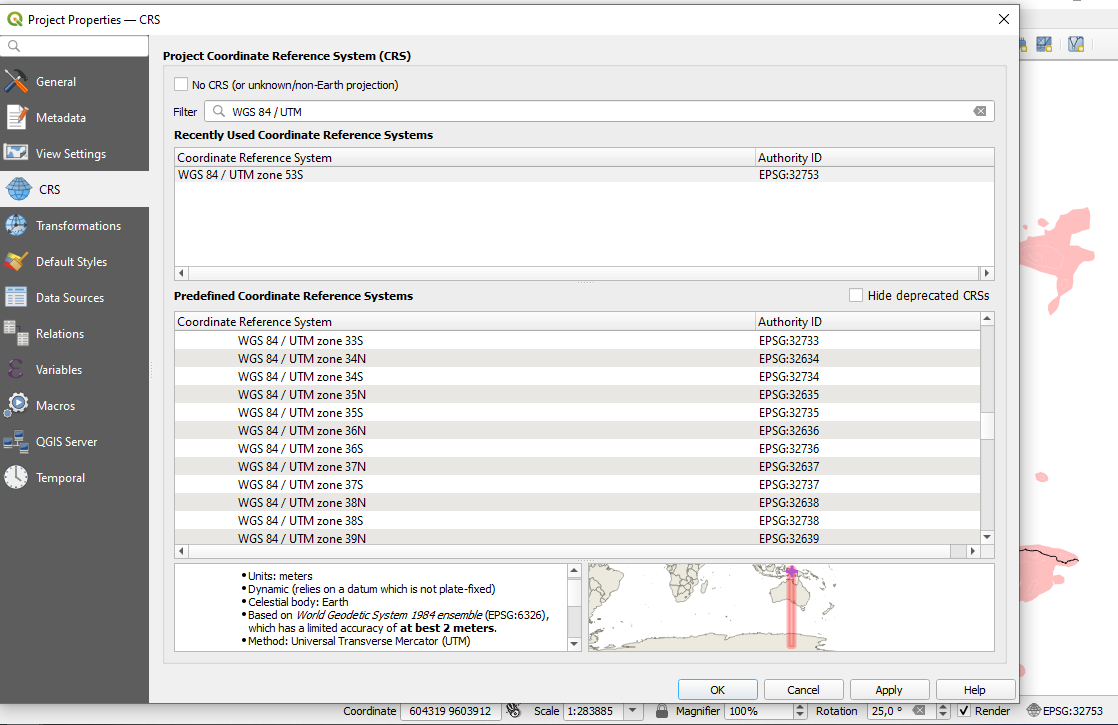Click recent list scroll-left arrow

pyautogui.click(x=181, y=273)
